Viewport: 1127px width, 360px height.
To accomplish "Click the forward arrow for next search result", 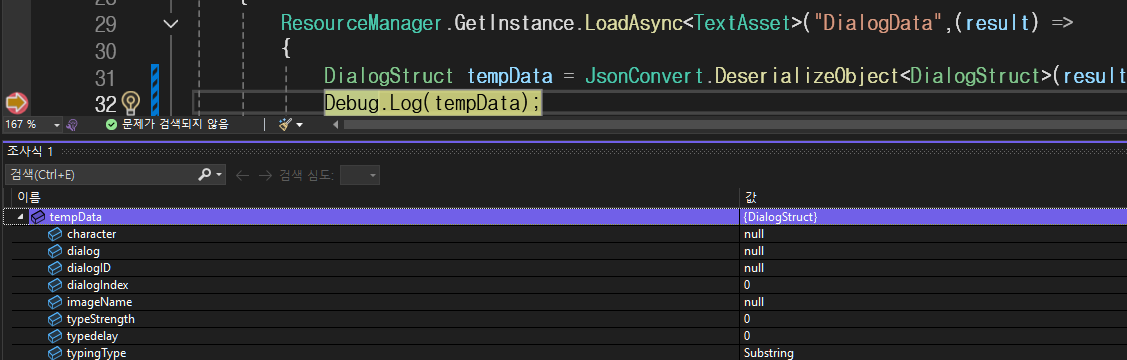I will (x=265, y=175).
